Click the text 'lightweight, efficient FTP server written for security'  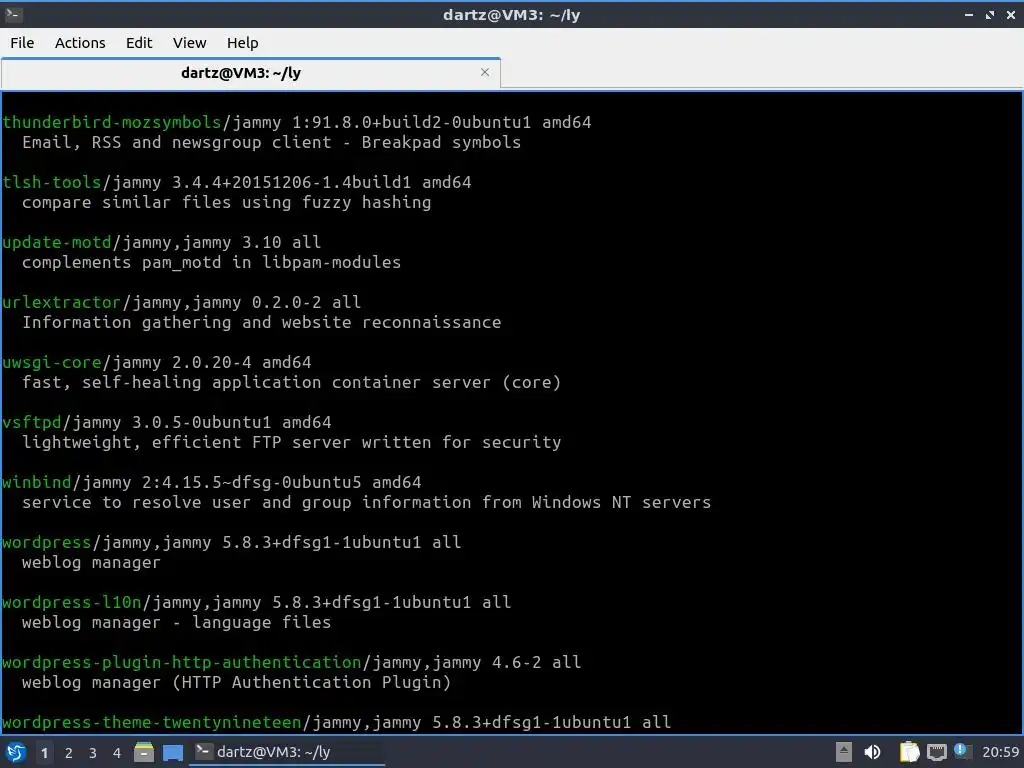tap(291, 443)
